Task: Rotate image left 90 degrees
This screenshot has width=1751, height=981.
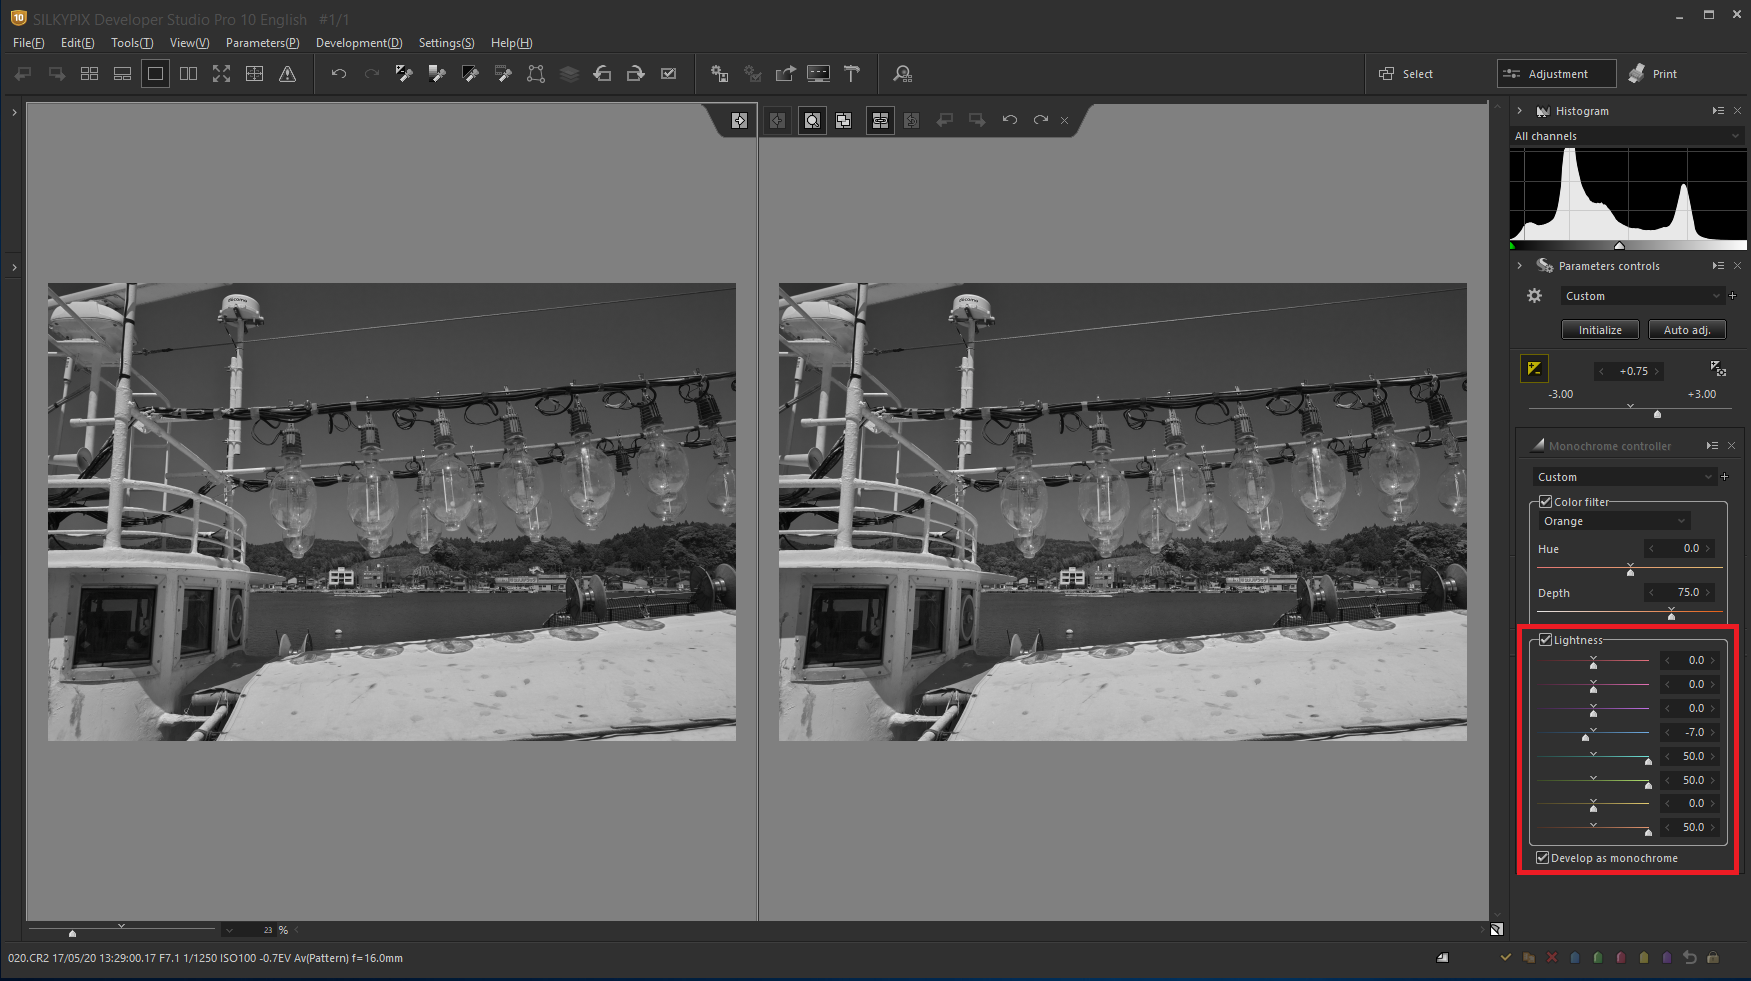Action: pyautogui.click(x=602, y=74)
